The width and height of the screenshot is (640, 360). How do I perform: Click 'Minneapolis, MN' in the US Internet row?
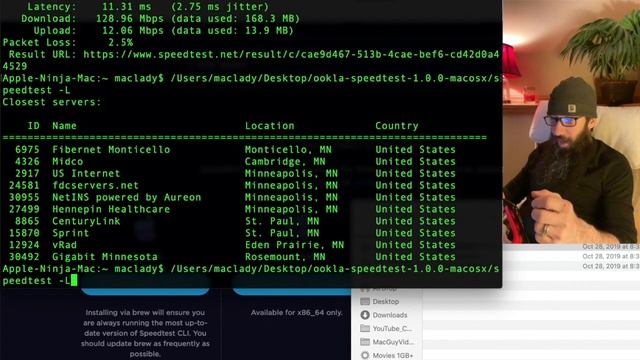click(291, 173)
